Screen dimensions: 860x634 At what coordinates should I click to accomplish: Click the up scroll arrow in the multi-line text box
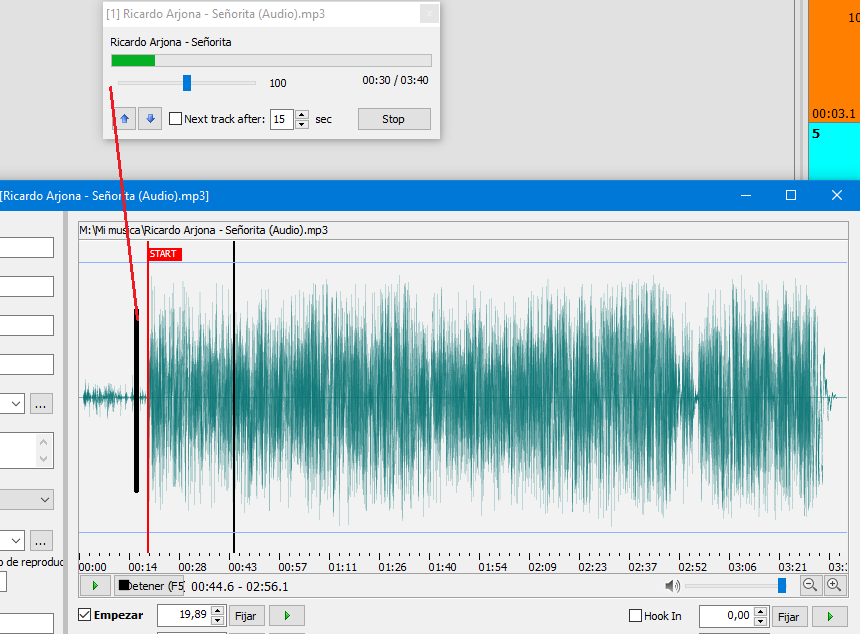[x=44, y=441]
